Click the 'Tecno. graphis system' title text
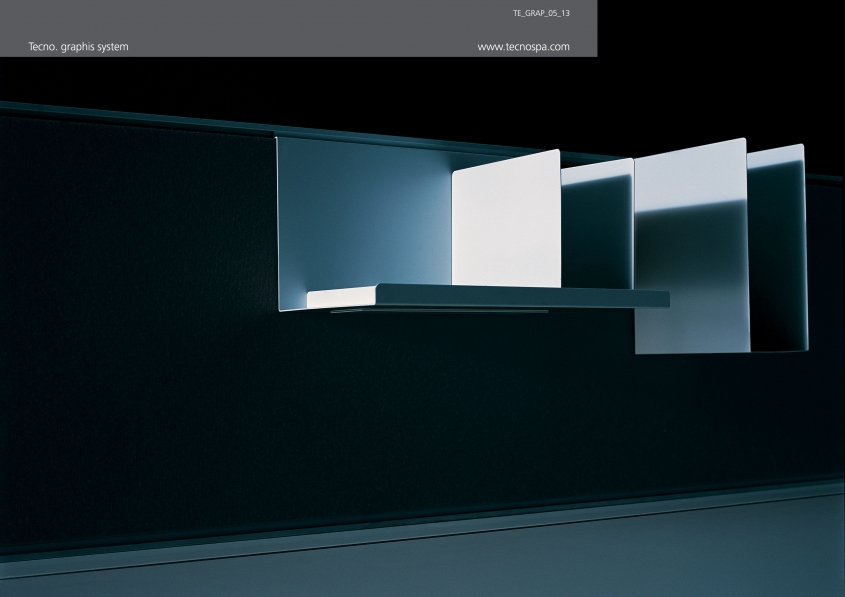This screenshot has height=597, width=845. 79,47
